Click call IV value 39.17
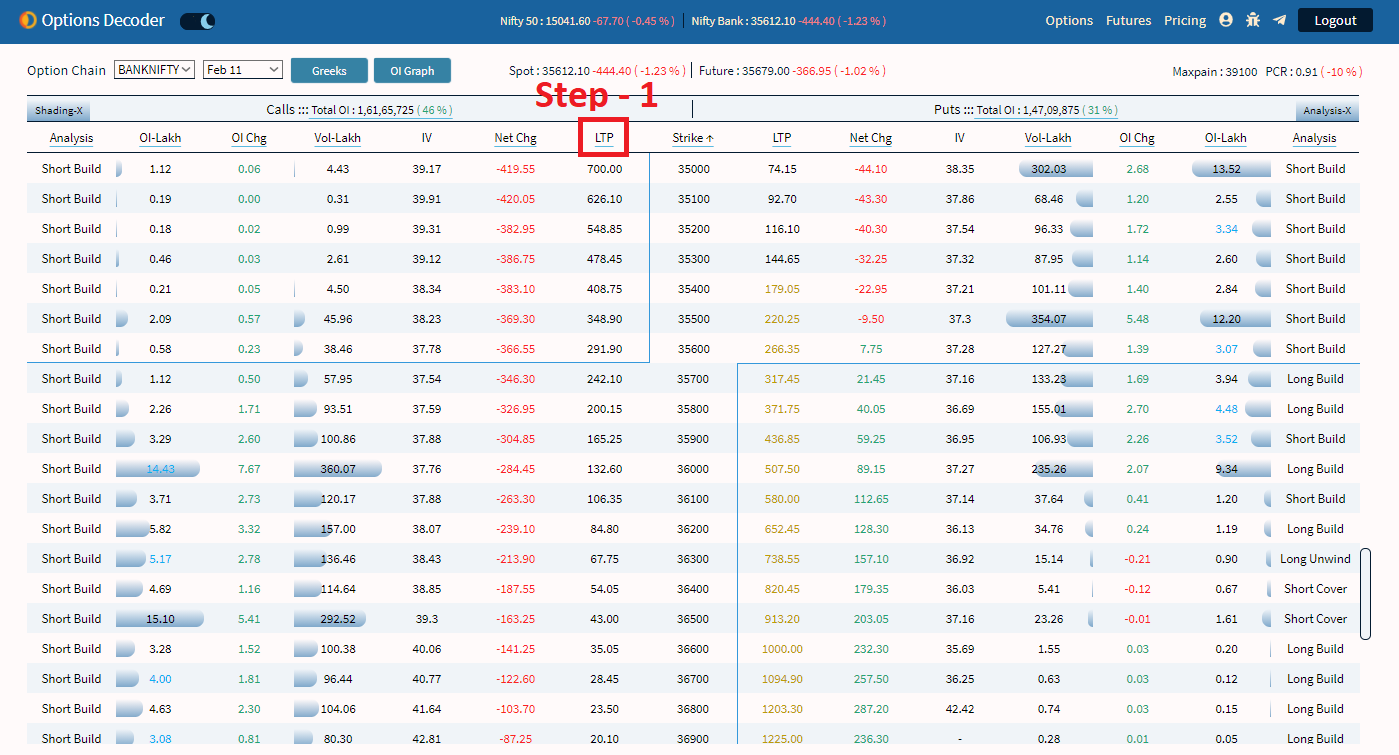 (x=426, y=169)
